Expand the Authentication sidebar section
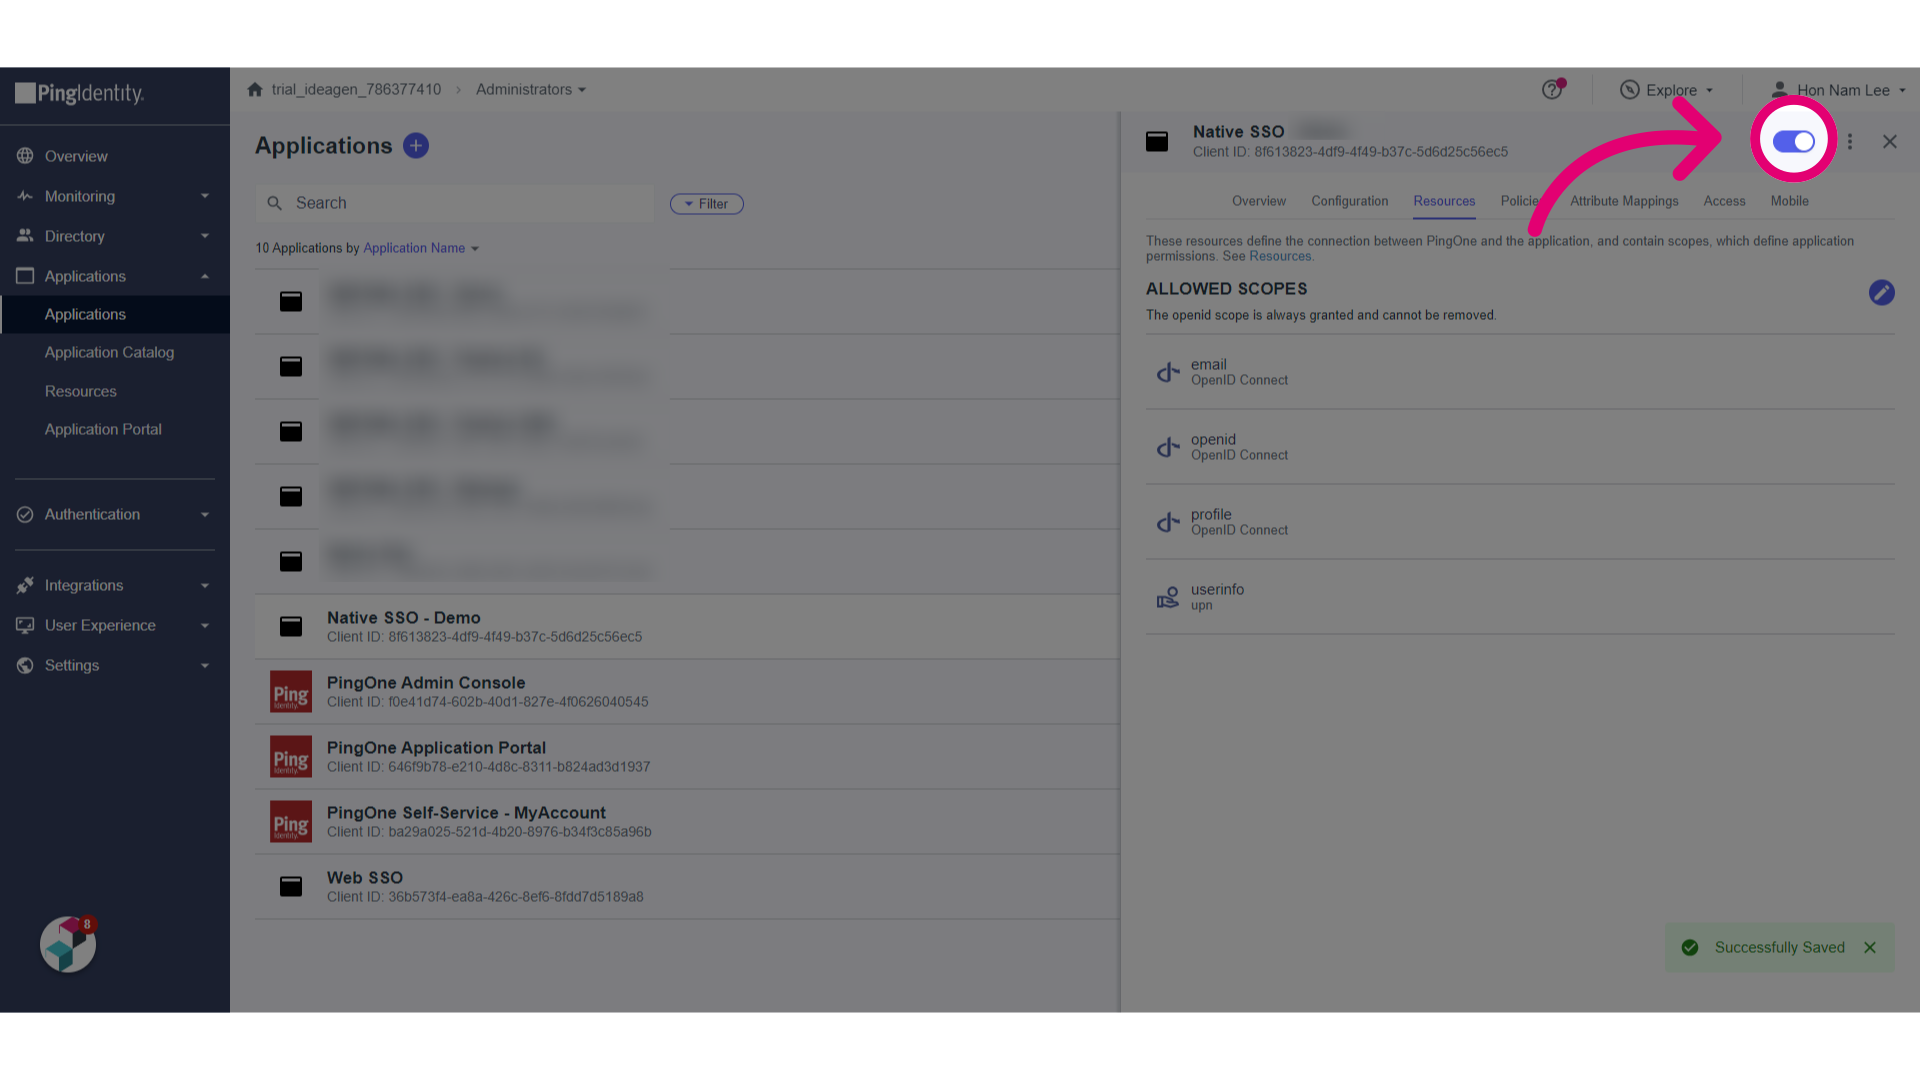The image size is (1920, 1080). coord(115,514)
